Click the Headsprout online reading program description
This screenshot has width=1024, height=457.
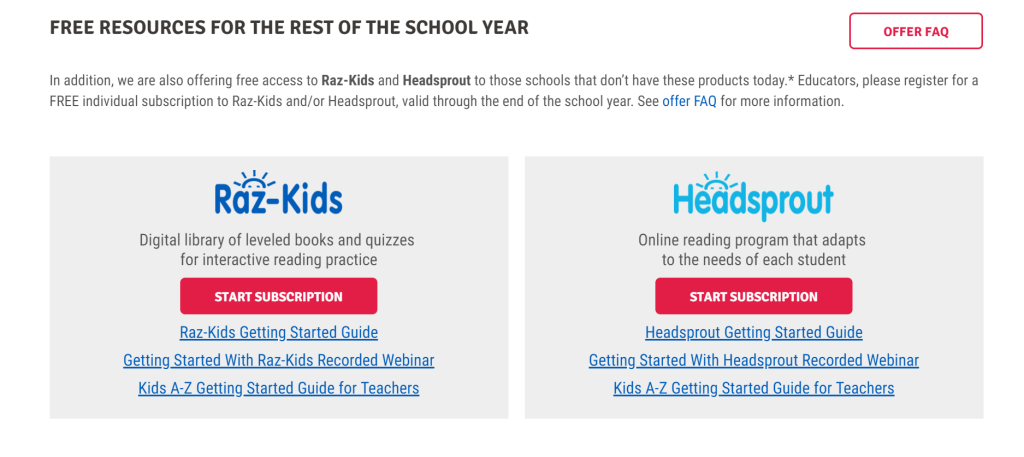pos(753,250)
